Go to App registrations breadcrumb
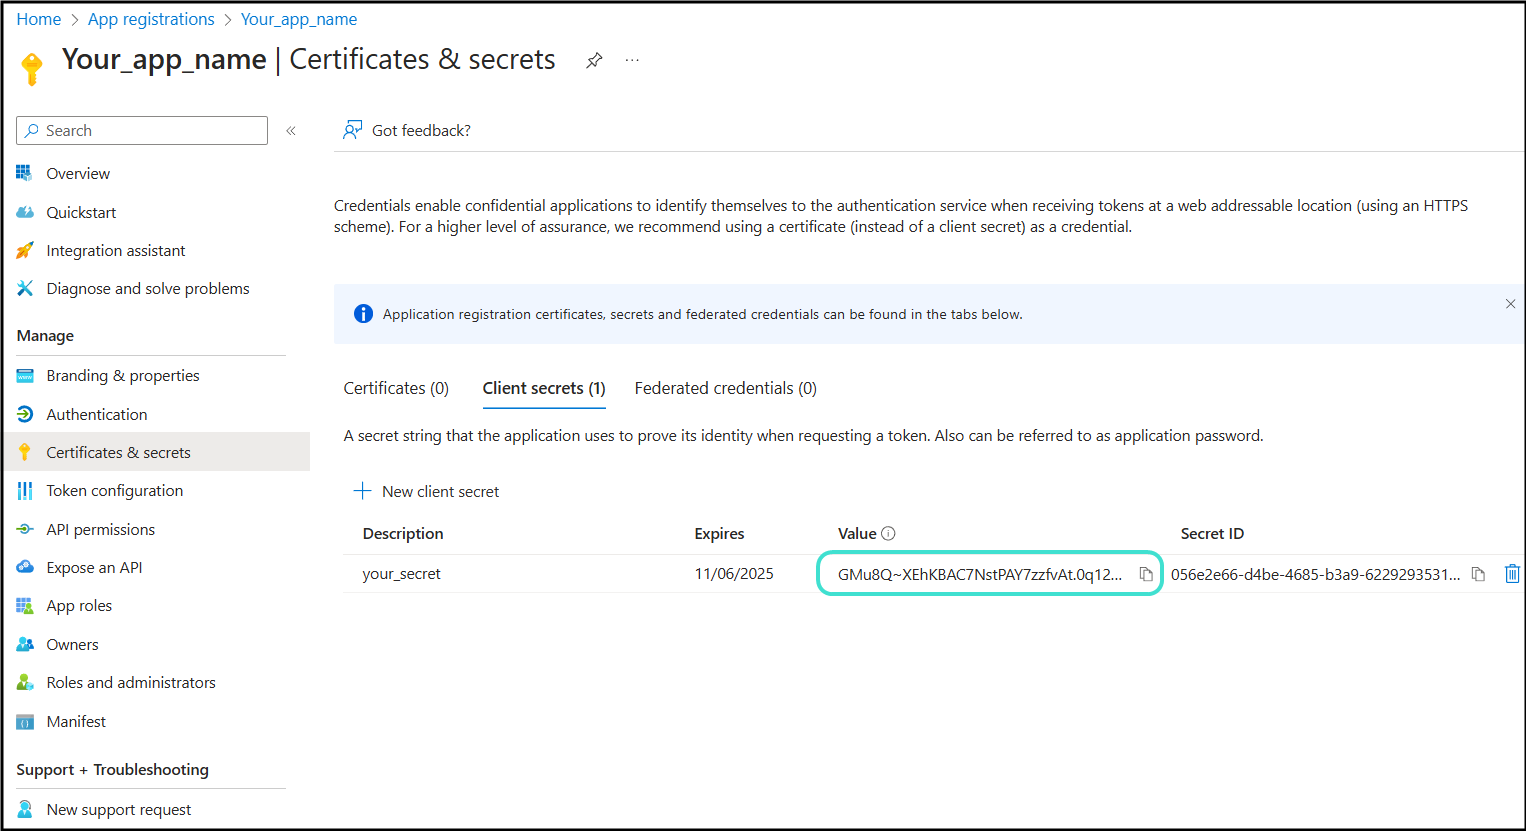Viewport: 1526px width, 831px height. coord(151,19)
